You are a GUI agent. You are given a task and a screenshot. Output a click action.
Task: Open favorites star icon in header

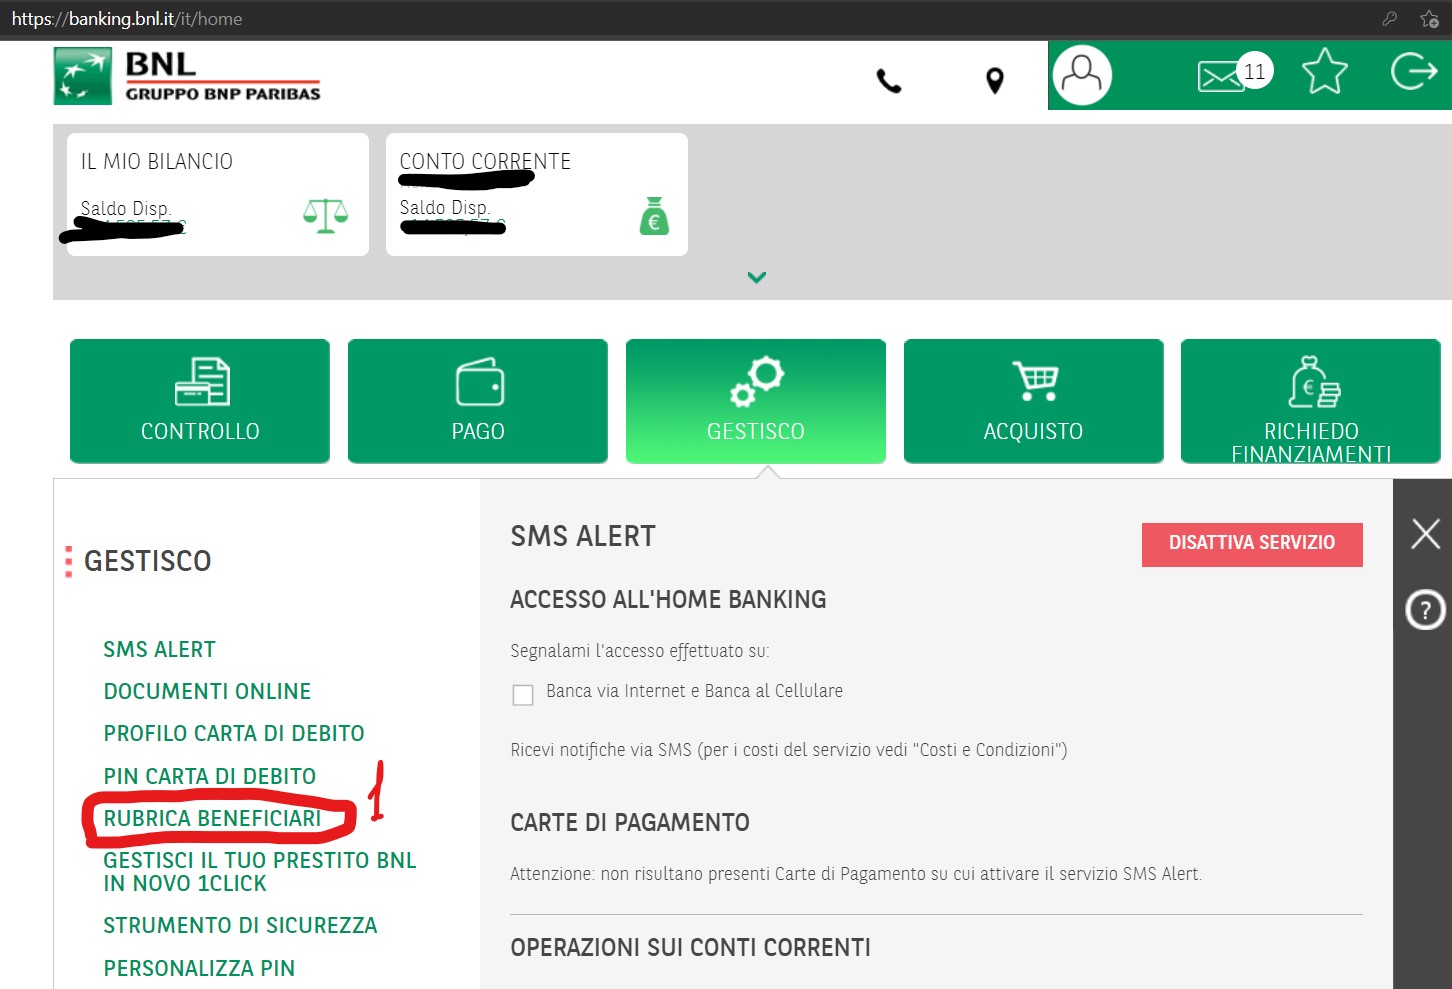pyautogui.click(x=1325, y=72)
